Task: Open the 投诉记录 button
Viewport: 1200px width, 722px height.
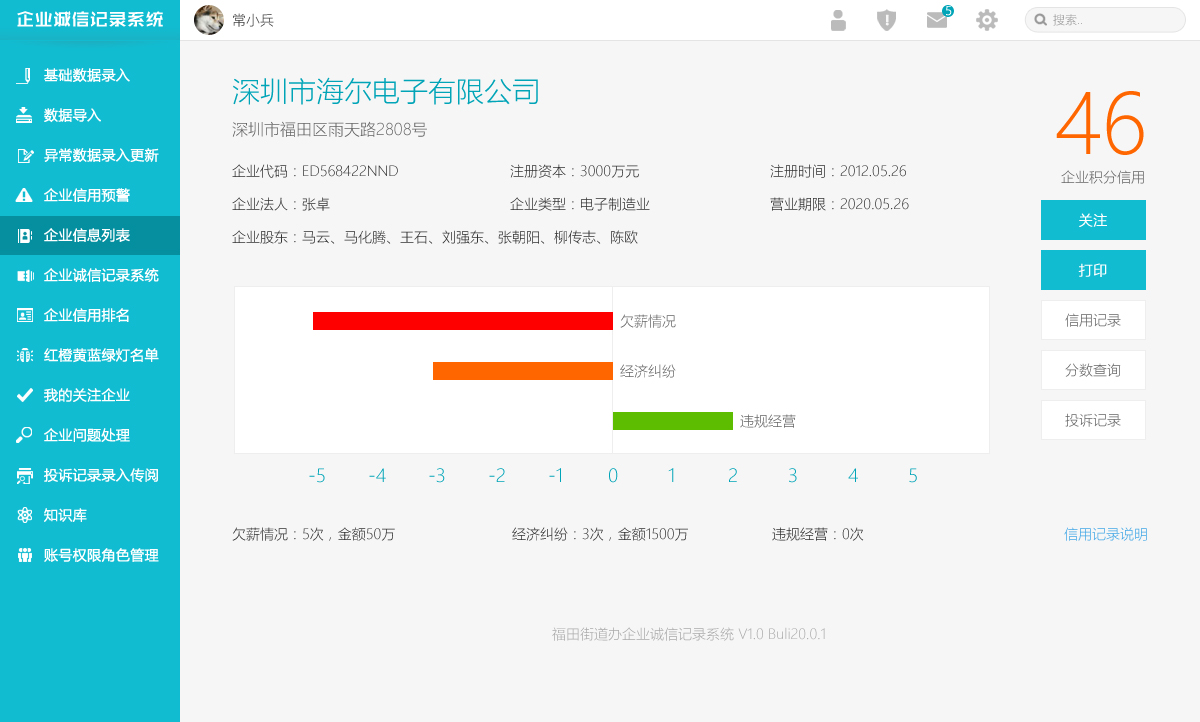Action: (1093, 420)
